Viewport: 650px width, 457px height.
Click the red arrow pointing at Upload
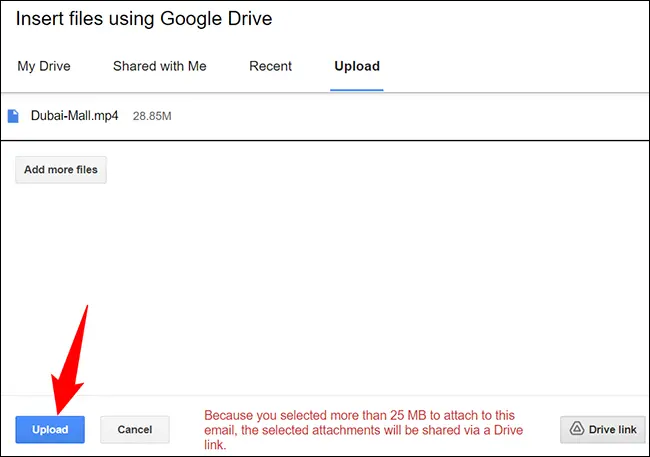[x=69, y=360]
